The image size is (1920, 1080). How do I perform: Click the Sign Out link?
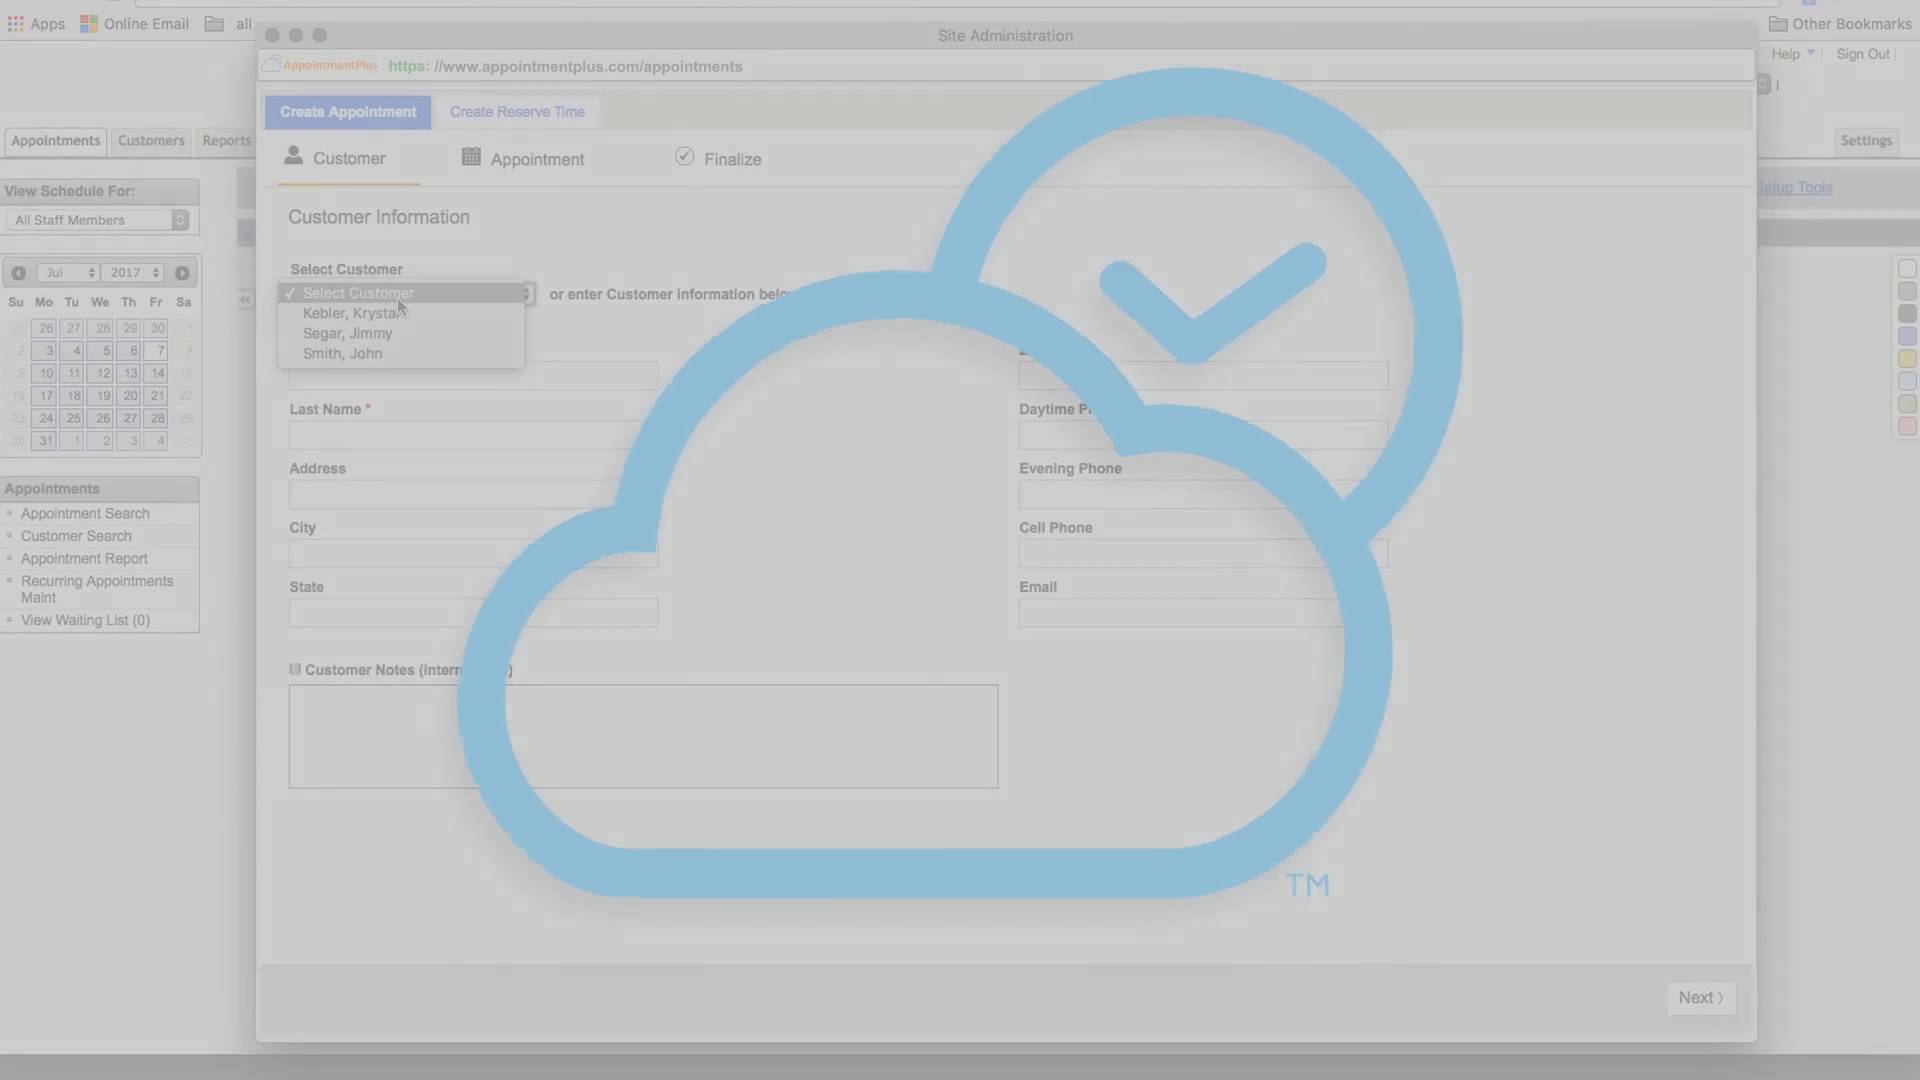[x=1863, y=54]
